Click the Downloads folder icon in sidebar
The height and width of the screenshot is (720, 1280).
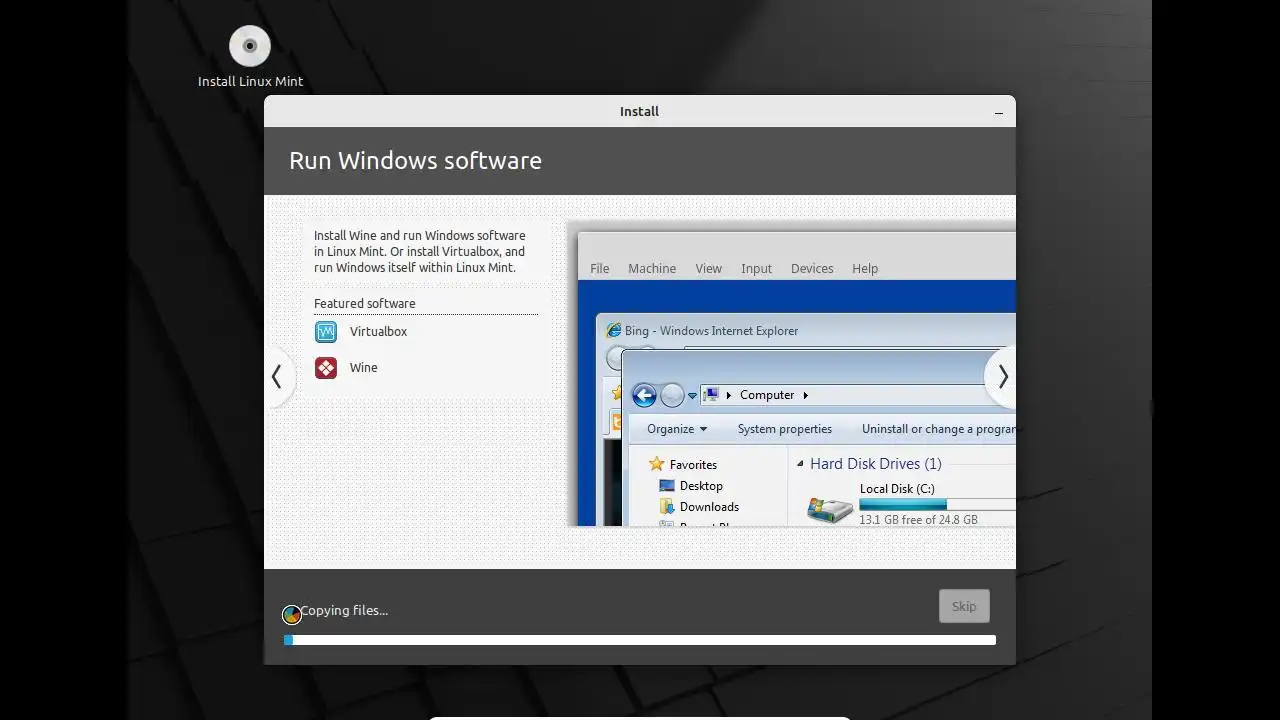(x=667, y=507)
